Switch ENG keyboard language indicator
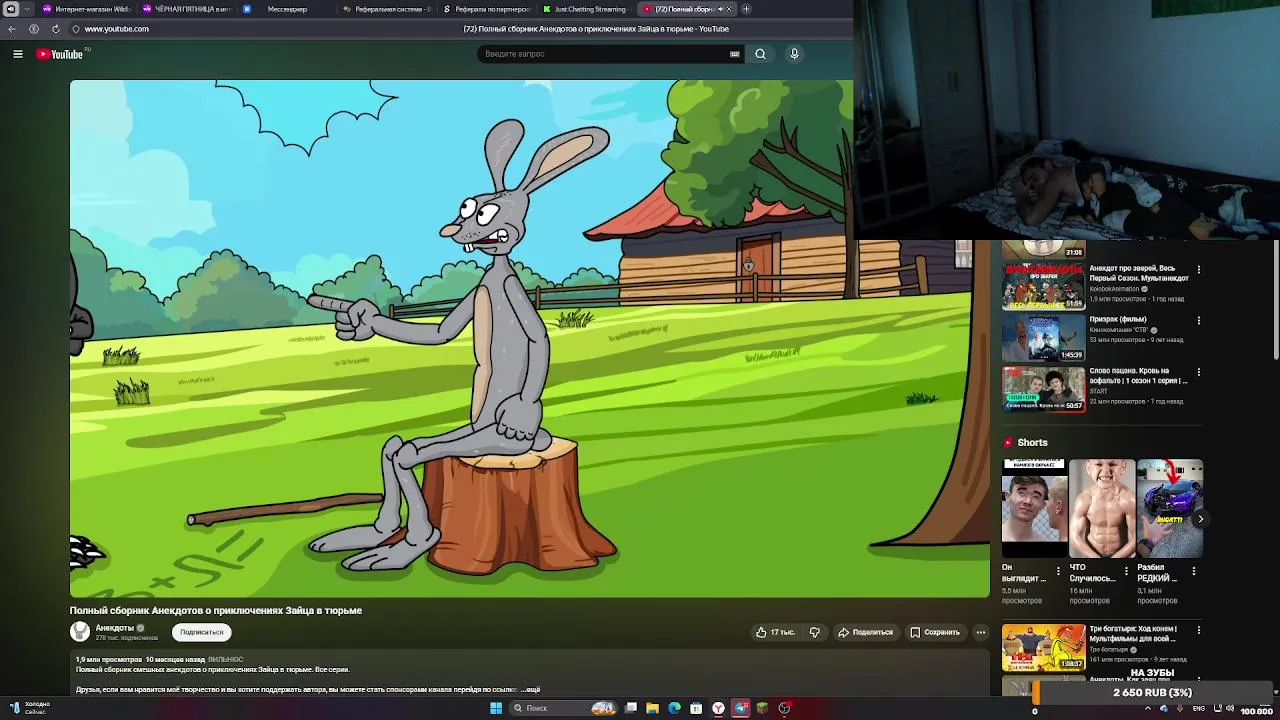The height and width of the screenshot is (720, 1280). pos(1199,709)
